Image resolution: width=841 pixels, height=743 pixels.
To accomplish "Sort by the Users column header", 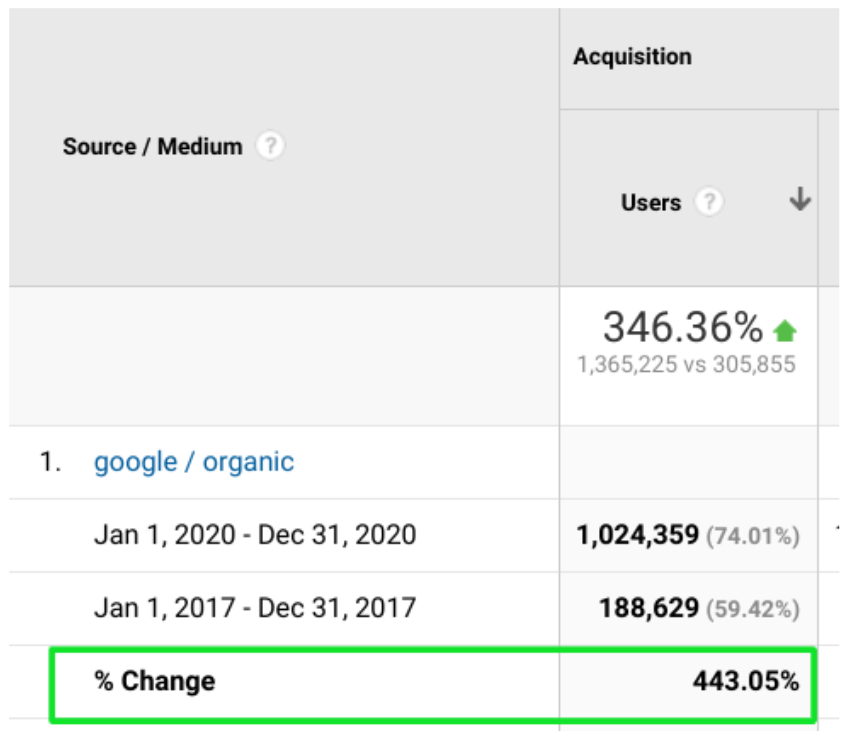I will pos(650,203).
